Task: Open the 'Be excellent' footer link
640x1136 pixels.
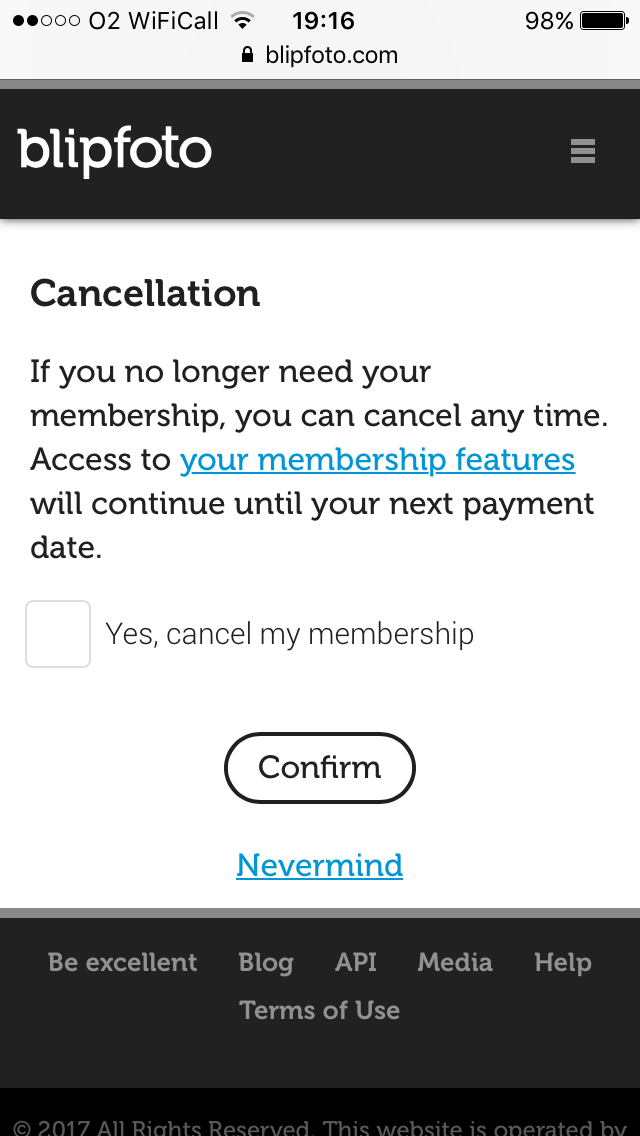Action: point(123,962)
